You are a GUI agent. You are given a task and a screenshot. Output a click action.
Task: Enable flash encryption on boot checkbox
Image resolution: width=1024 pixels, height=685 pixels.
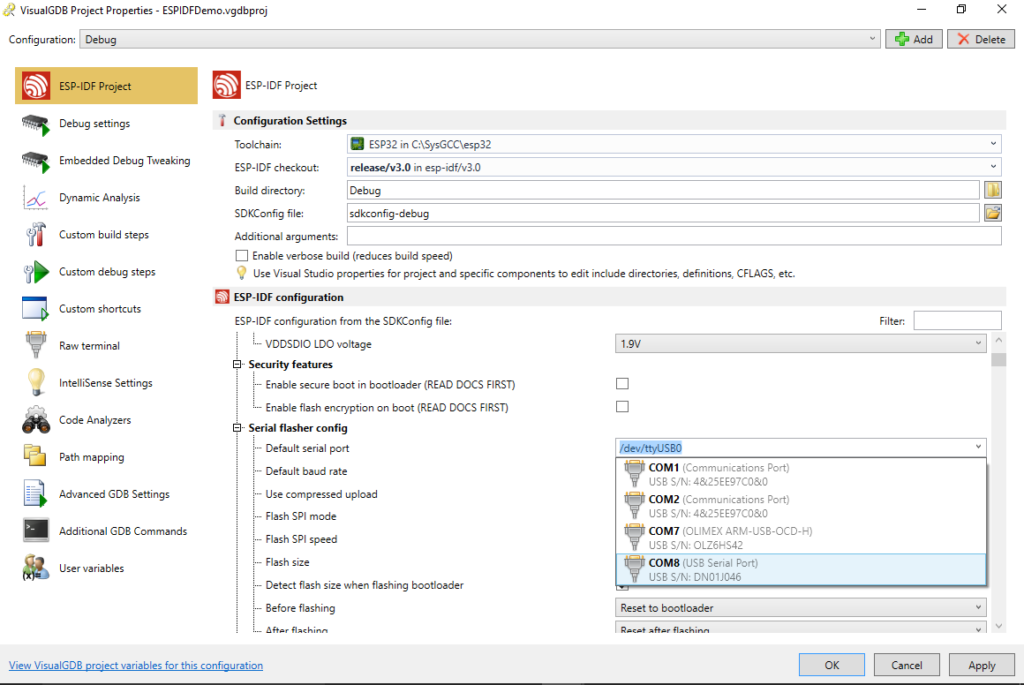point(622,407)
